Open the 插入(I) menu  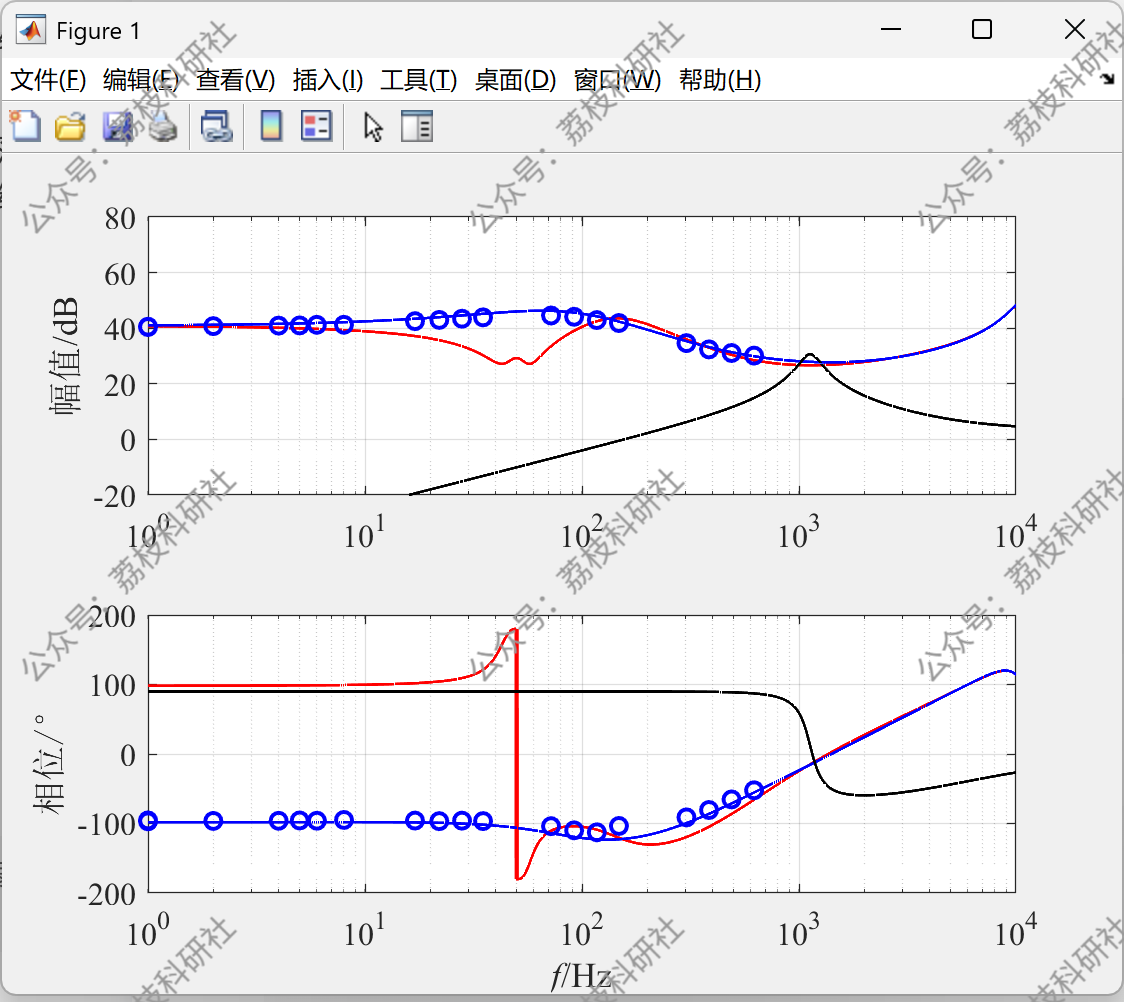tap(328, 80)
